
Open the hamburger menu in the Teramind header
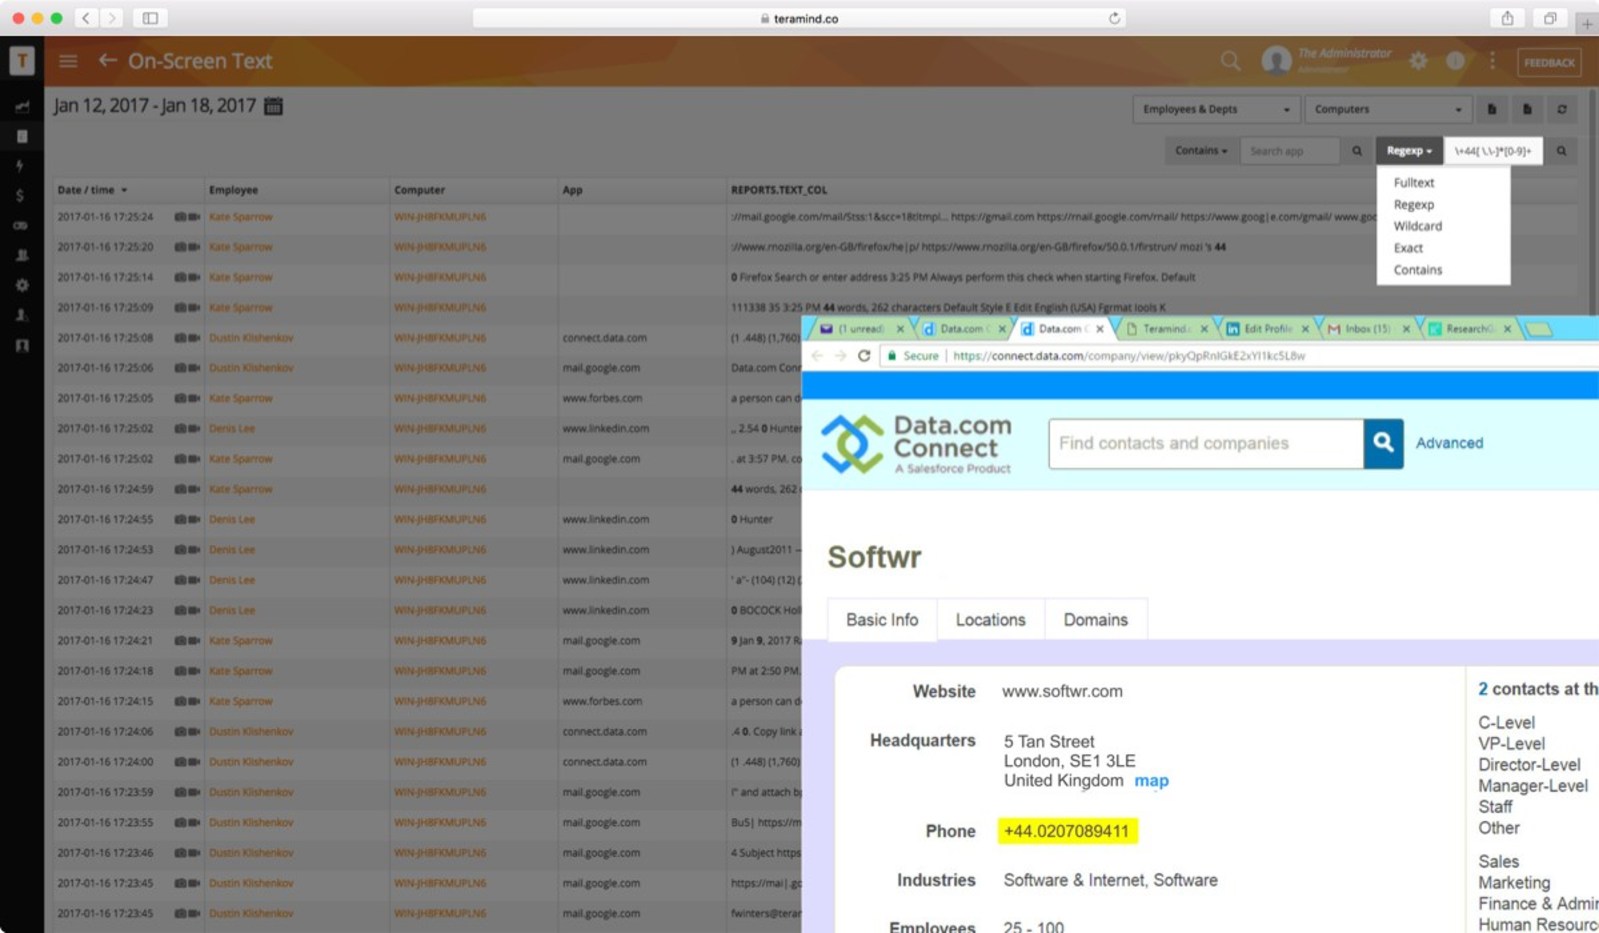[68, 61]
